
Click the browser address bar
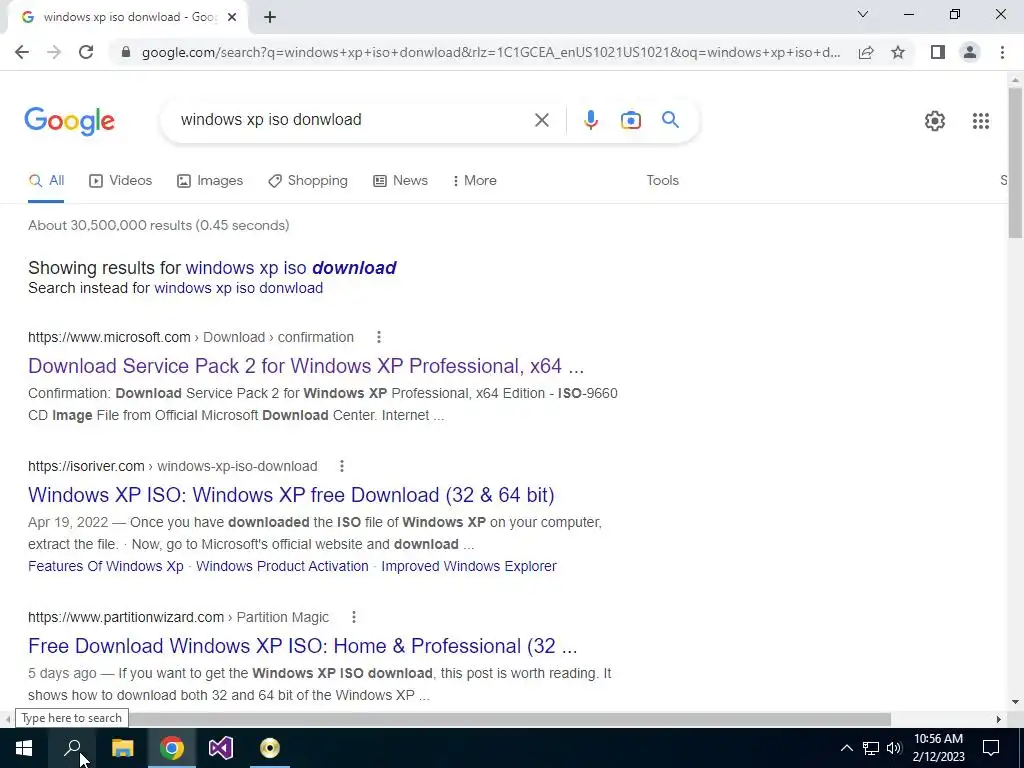pos(490,52)
